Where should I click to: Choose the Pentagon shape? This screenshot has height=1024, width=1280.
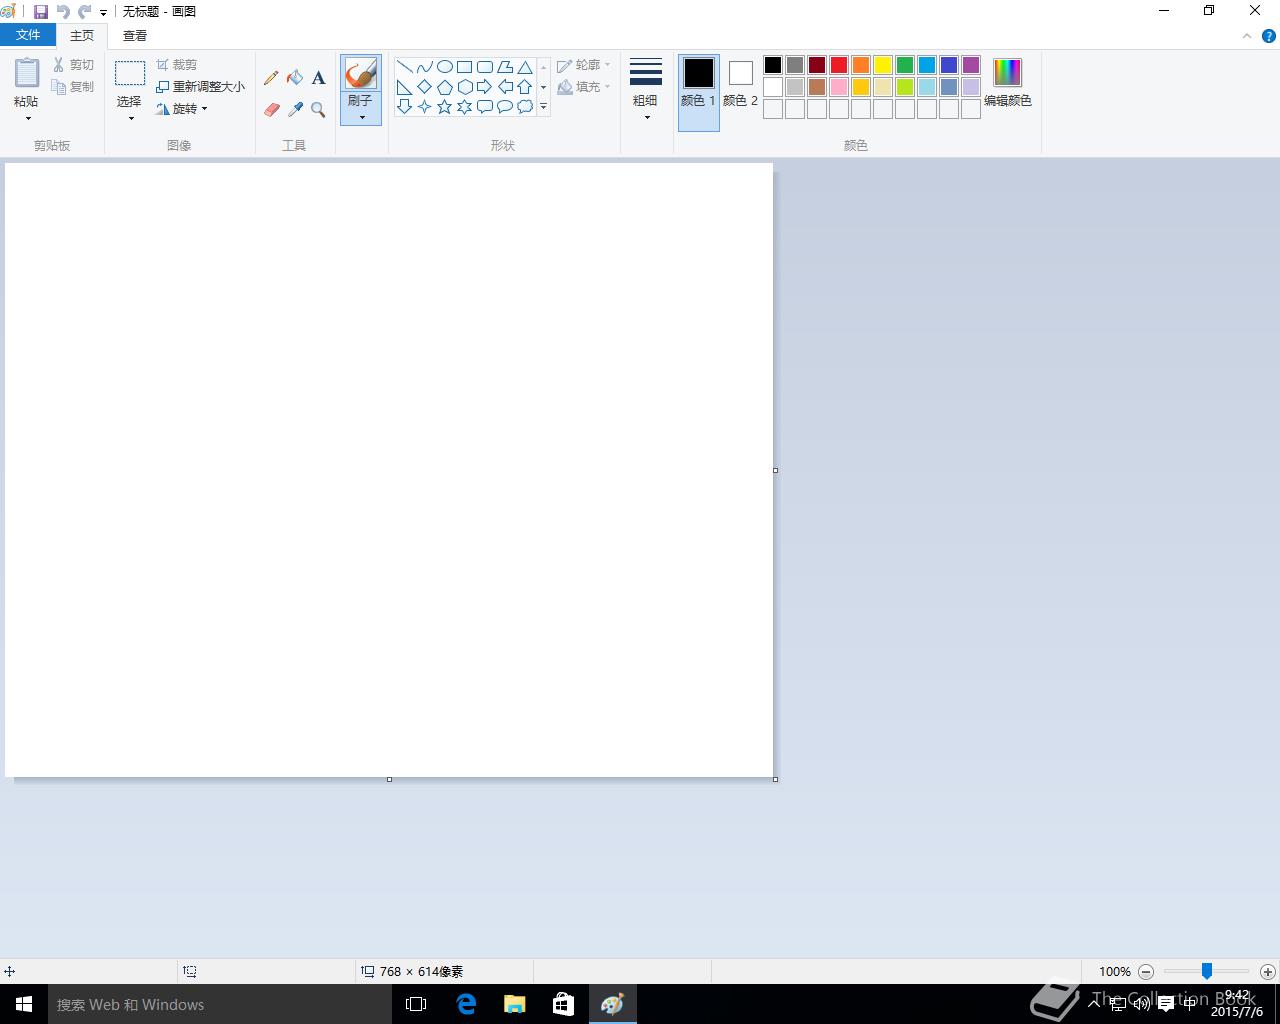[x=445, y=87]
